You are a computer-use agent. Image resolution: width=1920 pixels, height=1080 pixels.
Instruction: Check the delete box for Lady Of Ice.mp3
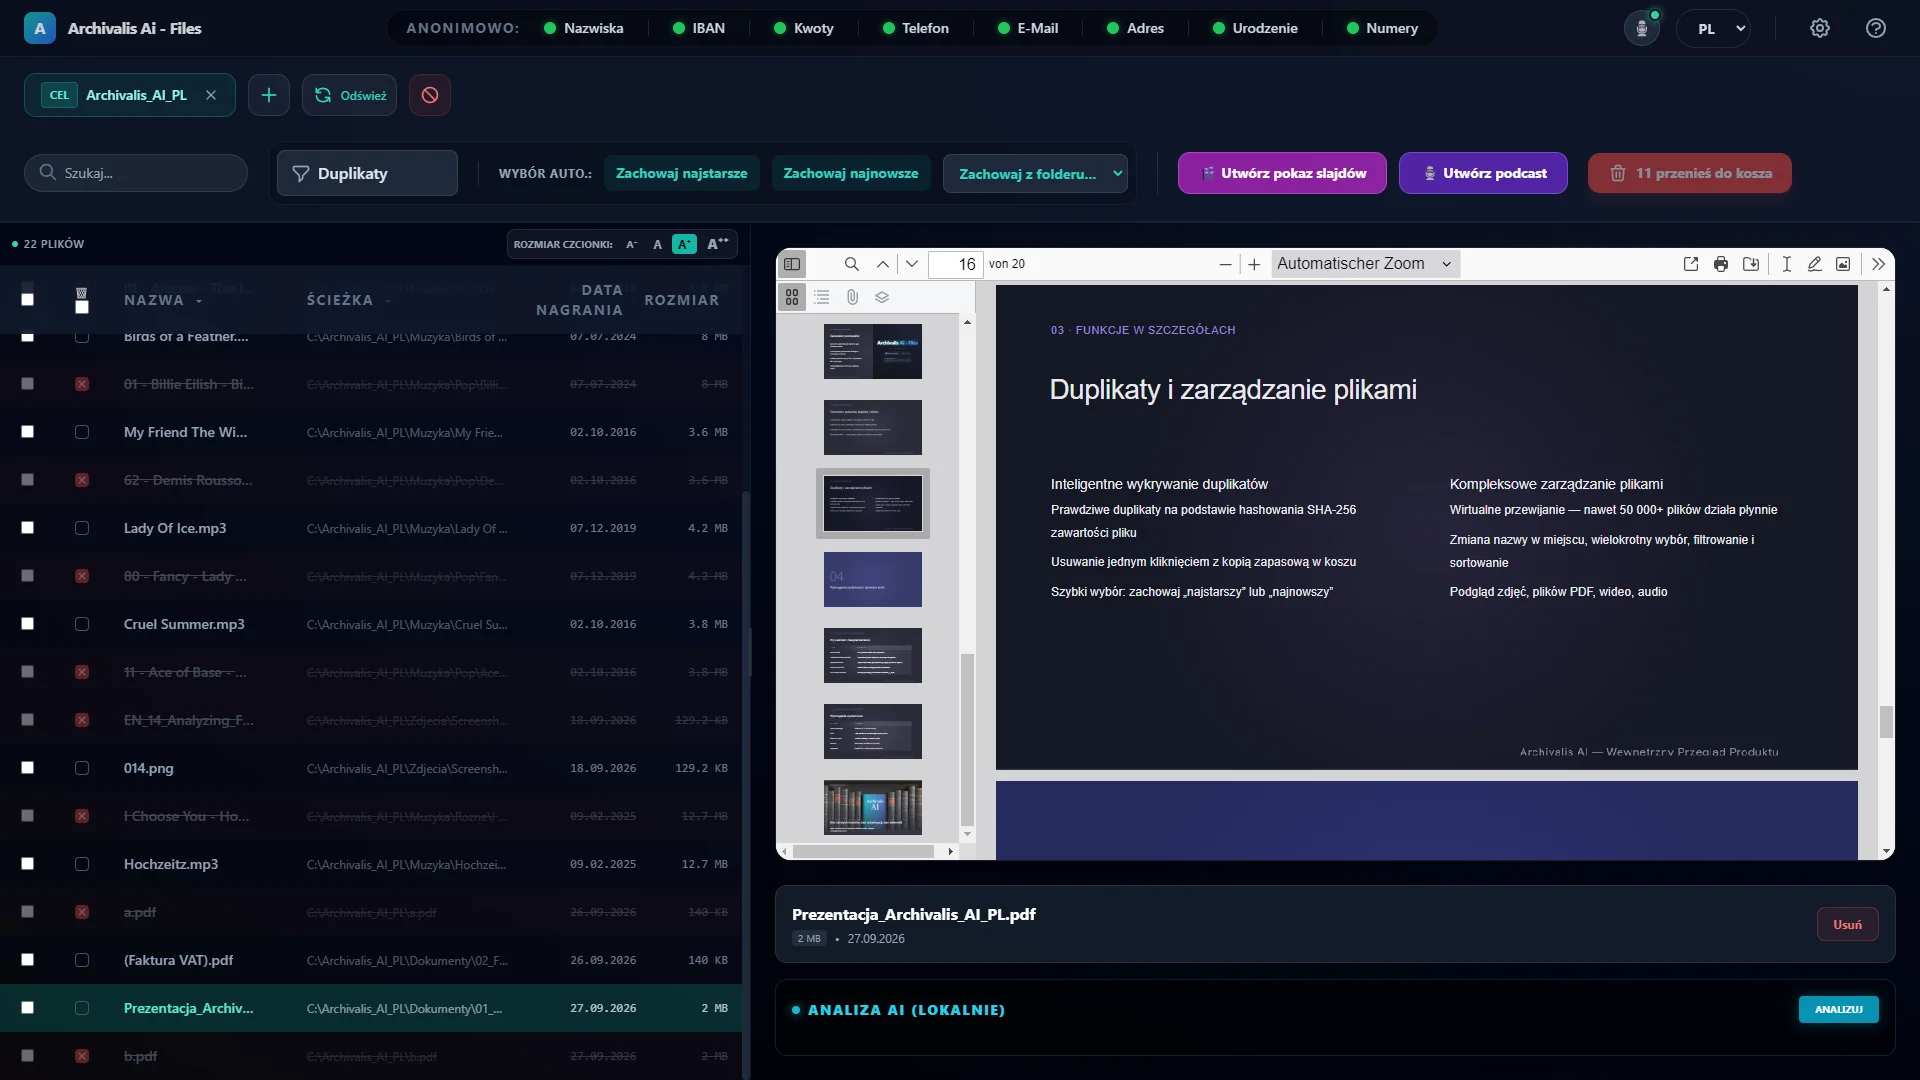[82, 528]
